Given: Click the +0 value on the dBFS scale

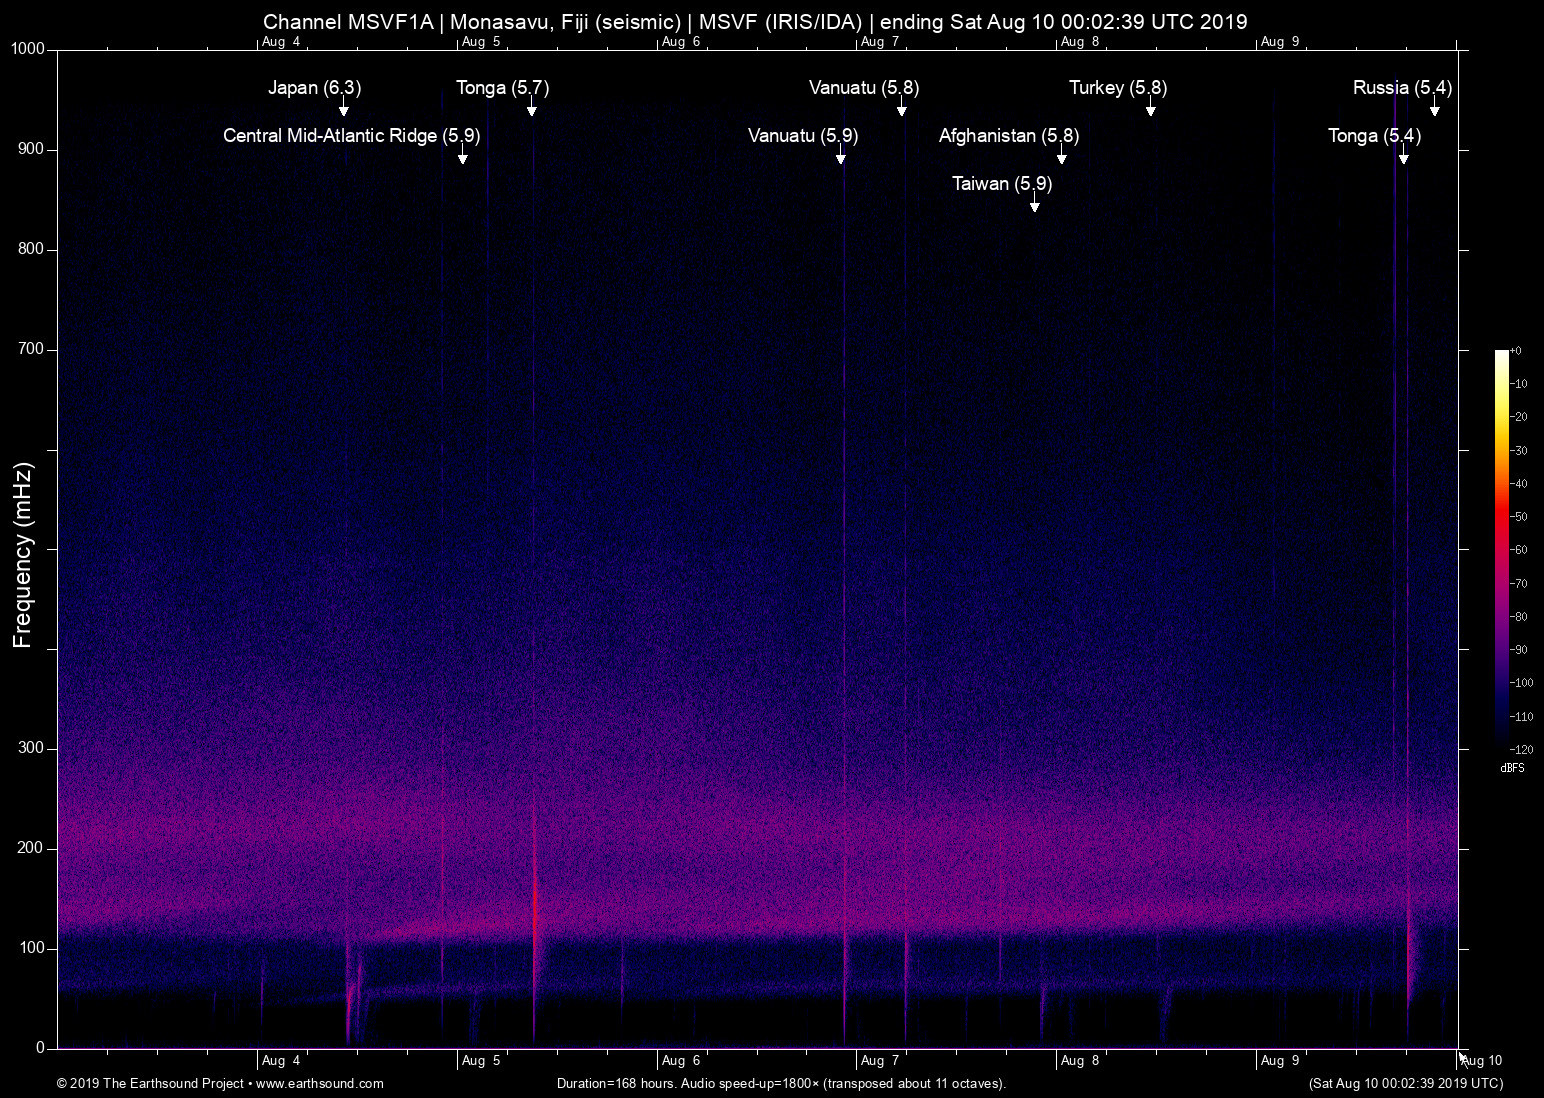Looking at the screenshot, I should (x=1516, y=351).
